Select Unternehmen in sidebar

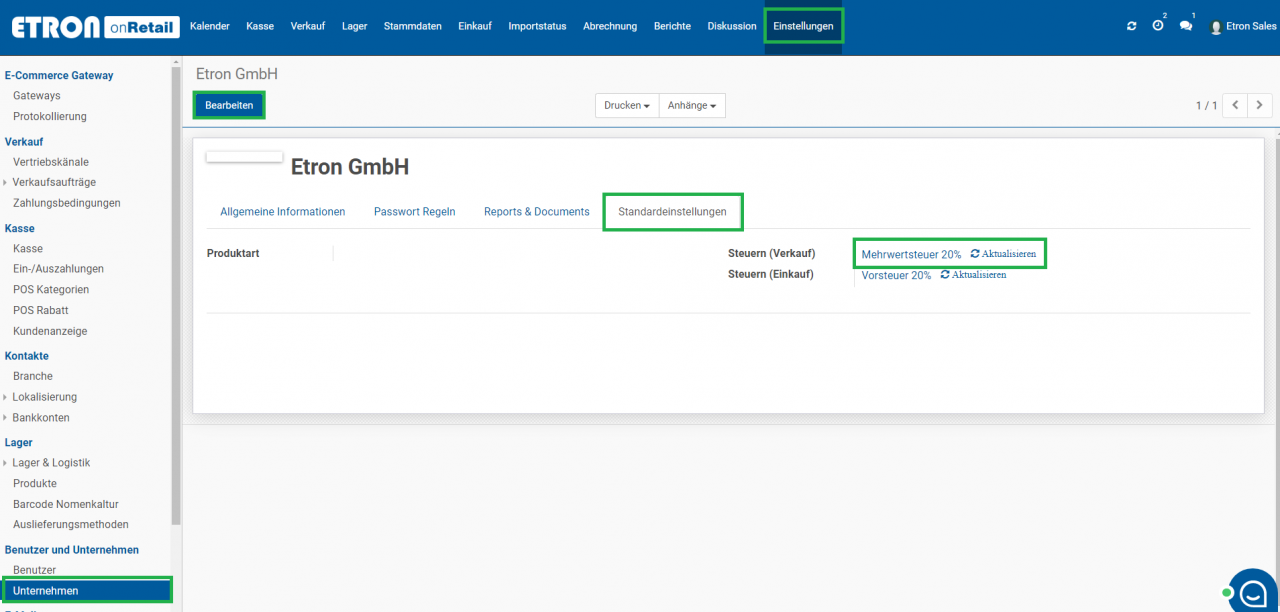click(x=86, y=591)
